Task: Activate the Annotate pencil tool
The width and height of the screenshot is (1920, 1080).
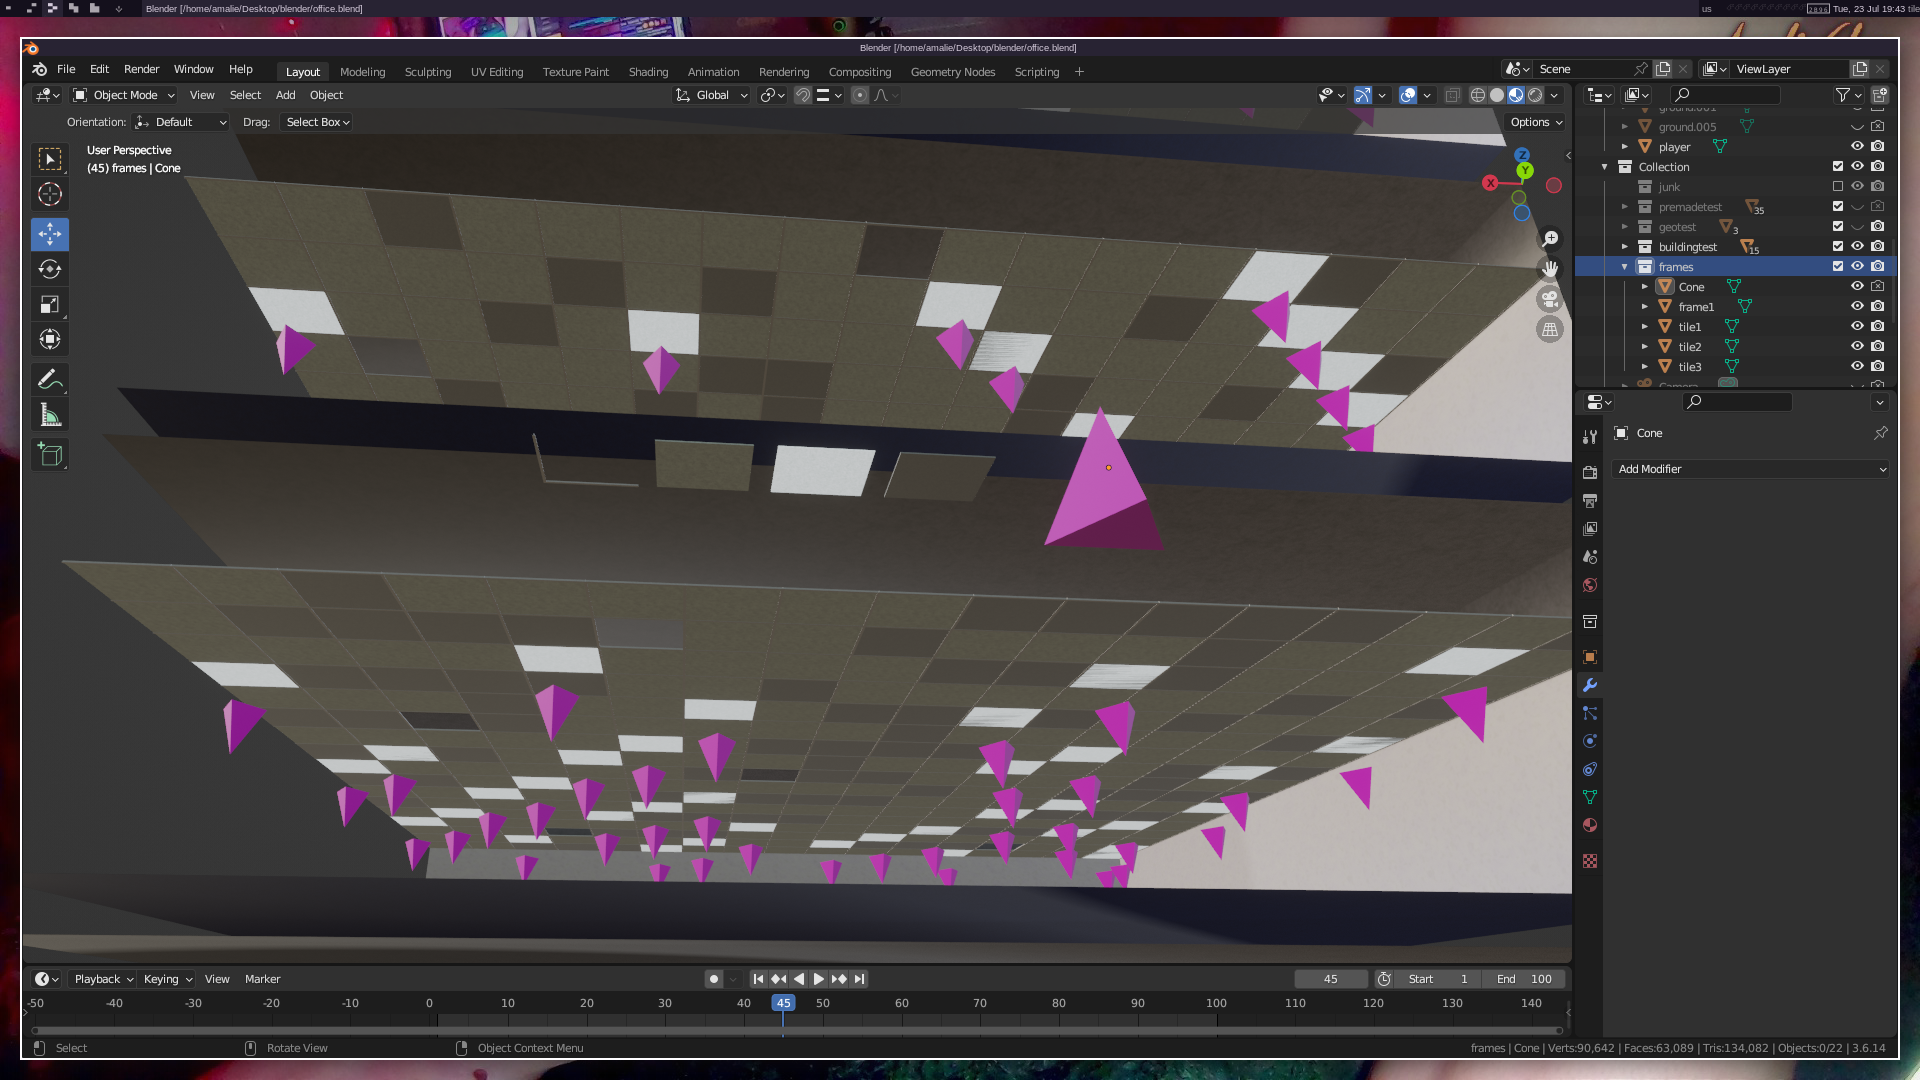Action: (x=50, y=379)
